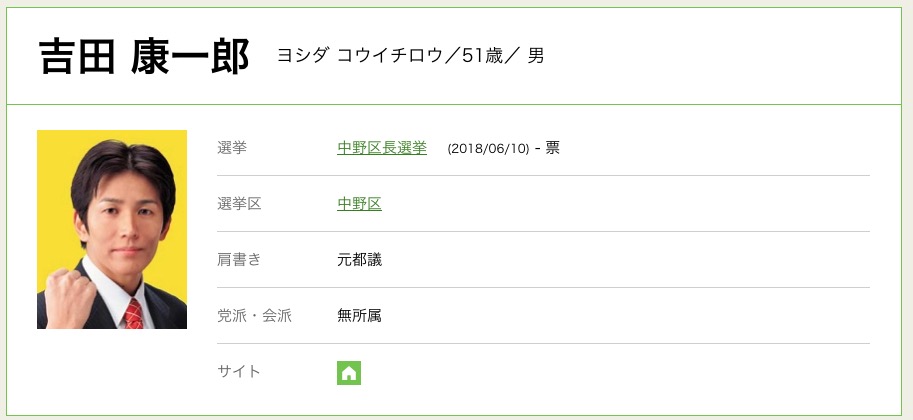Click the candidate's portrait photo

112,229
